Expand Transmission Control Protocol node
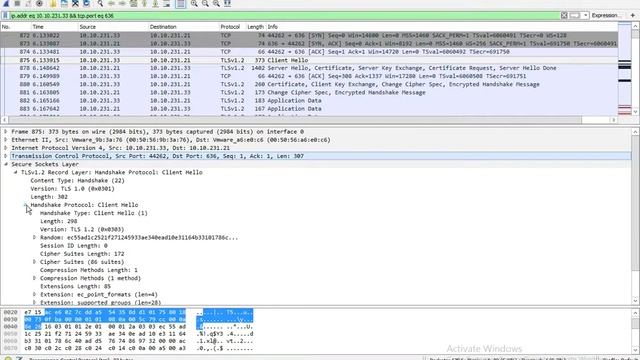Screen dimensions: 640x360 click(x=6, y=156)
